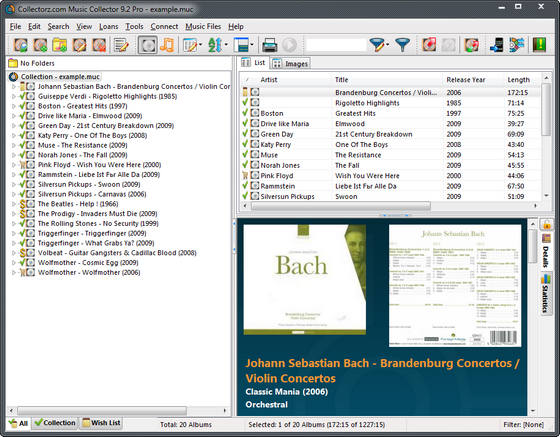Image resolution: width=560 pixels, height=437 pixels.
Task: Switch to the Images tab
Action: [290, 64]
